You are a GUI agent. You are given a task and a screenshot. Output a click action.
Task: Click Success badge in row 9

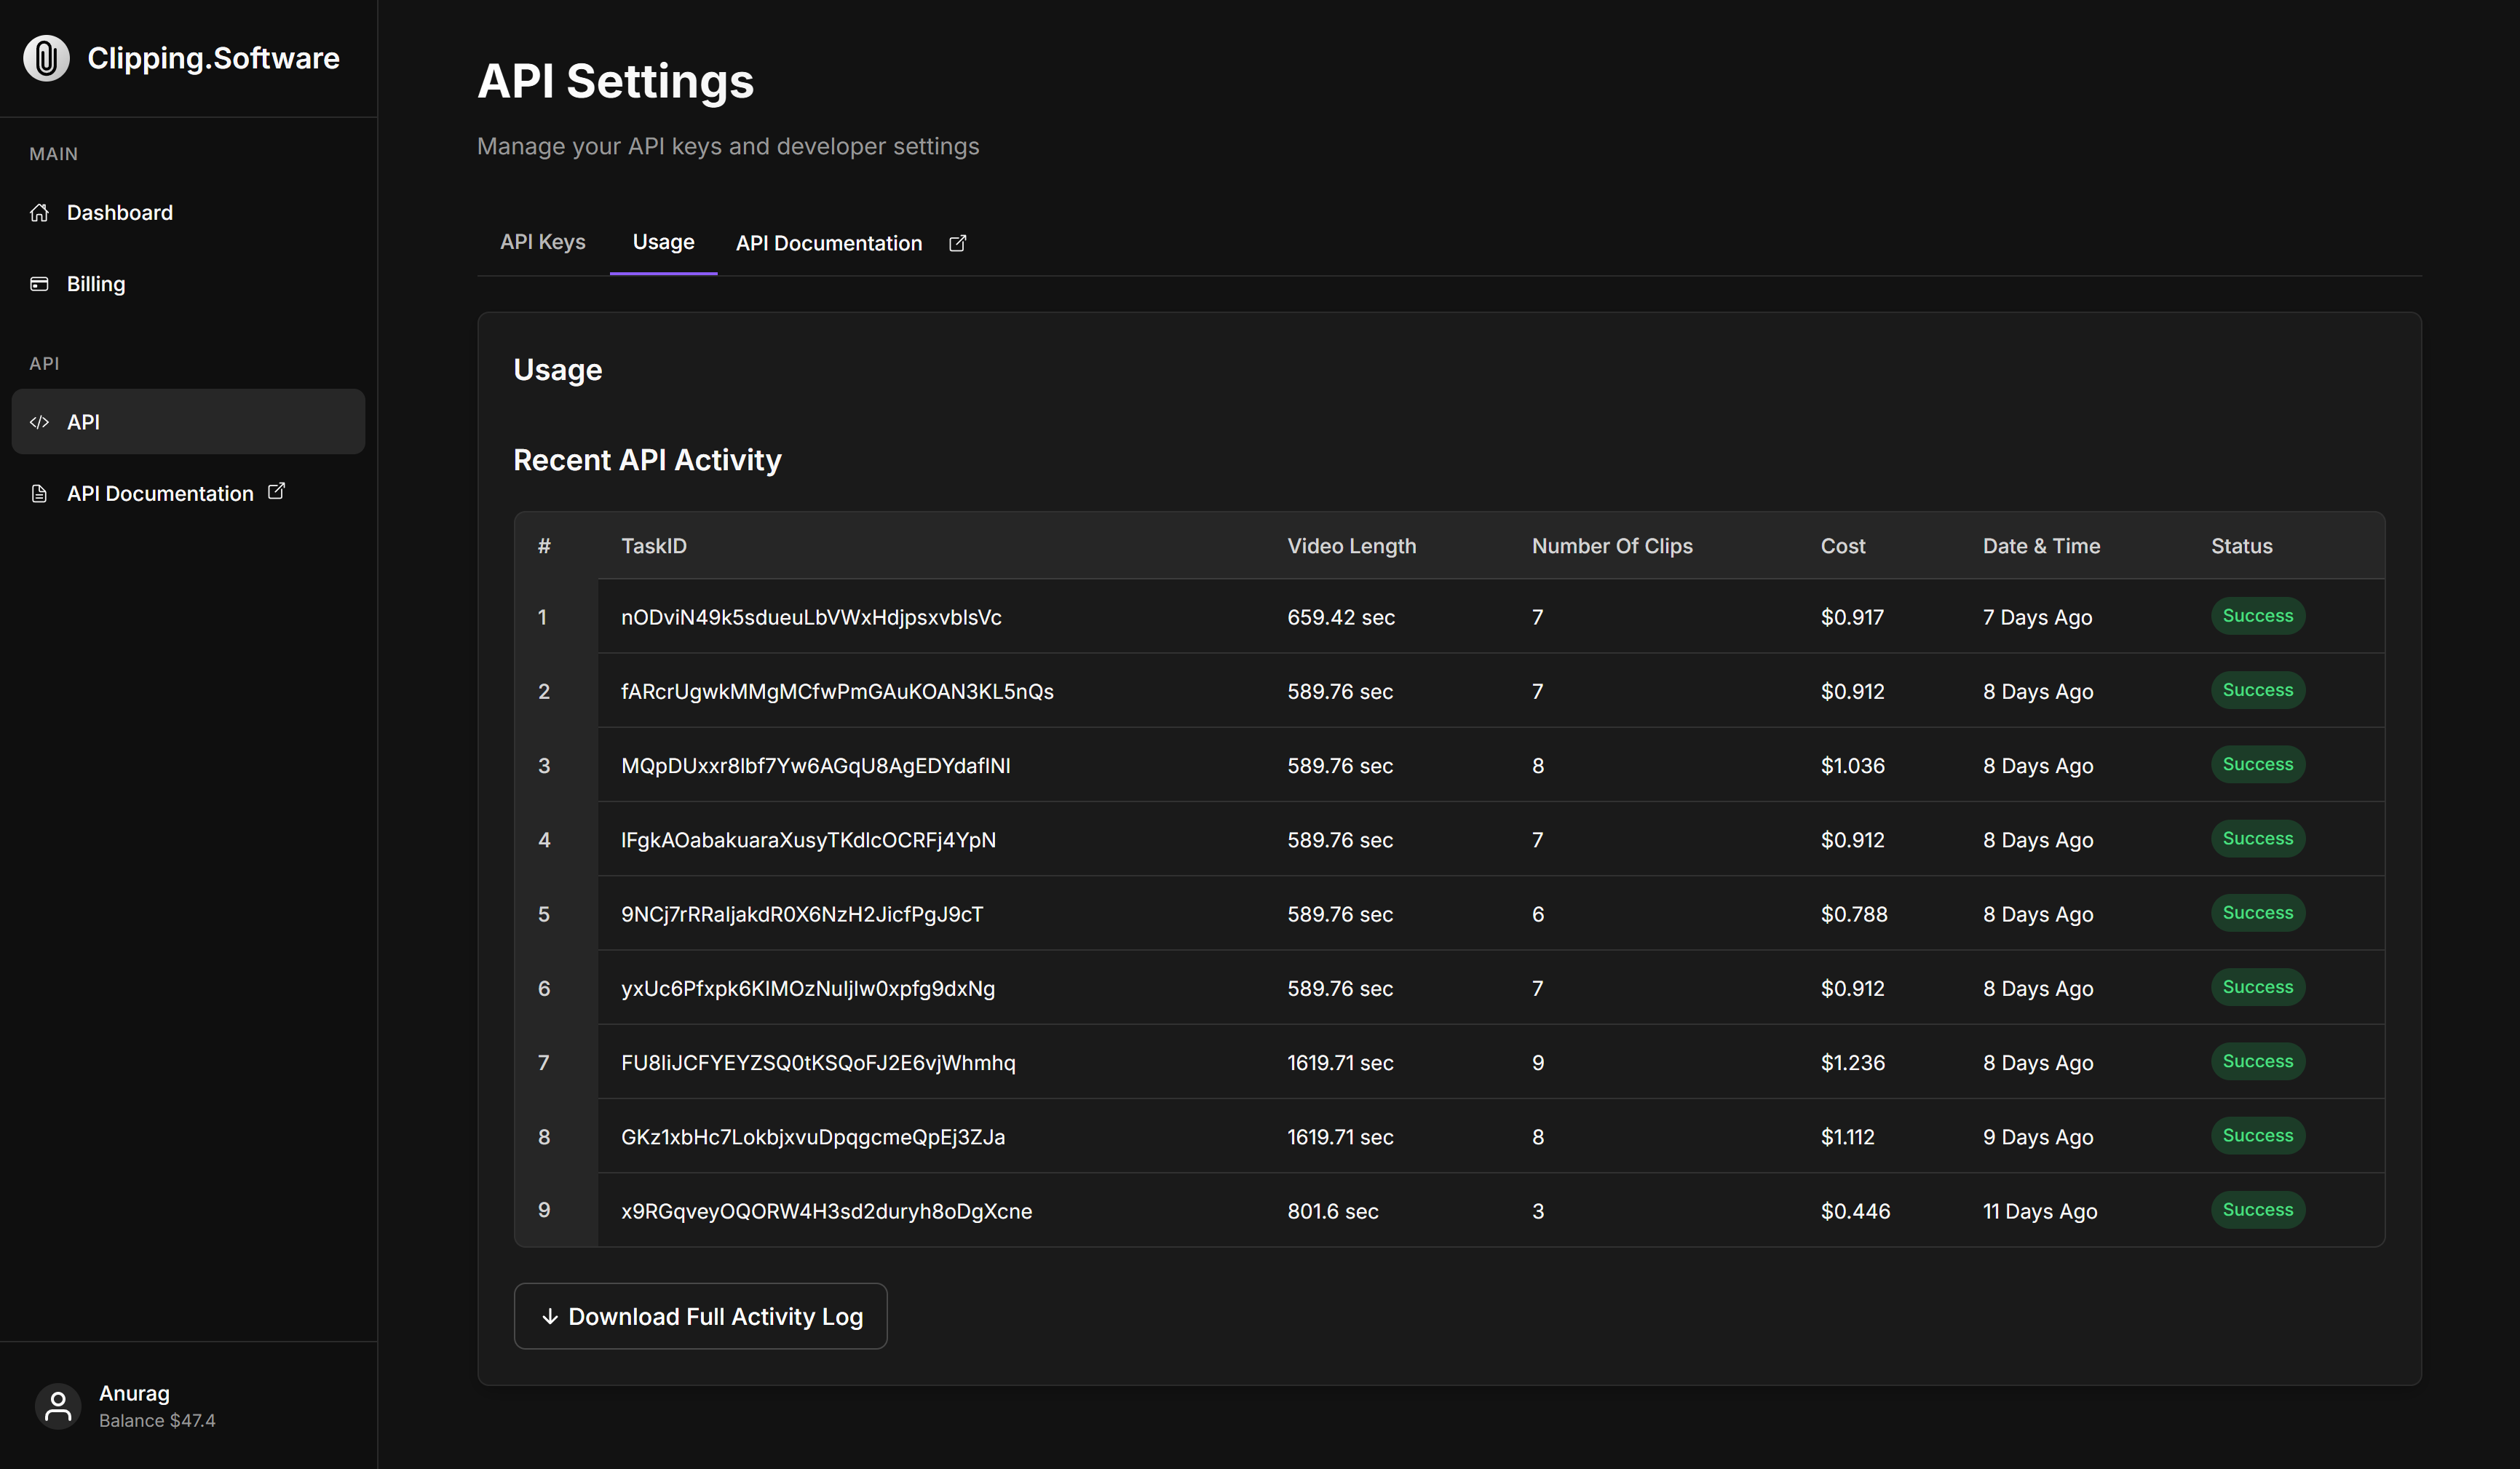click(x=2258, y=1210)
